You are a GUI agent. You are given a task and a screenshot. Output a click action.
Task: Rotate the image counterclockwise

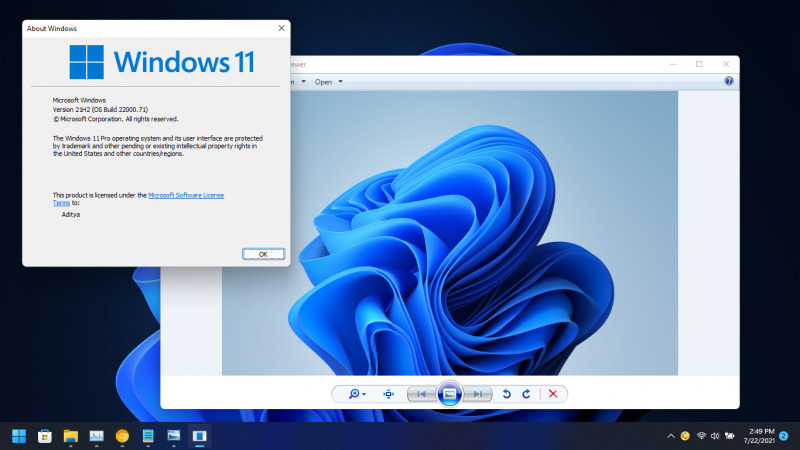tap(507, 394)
